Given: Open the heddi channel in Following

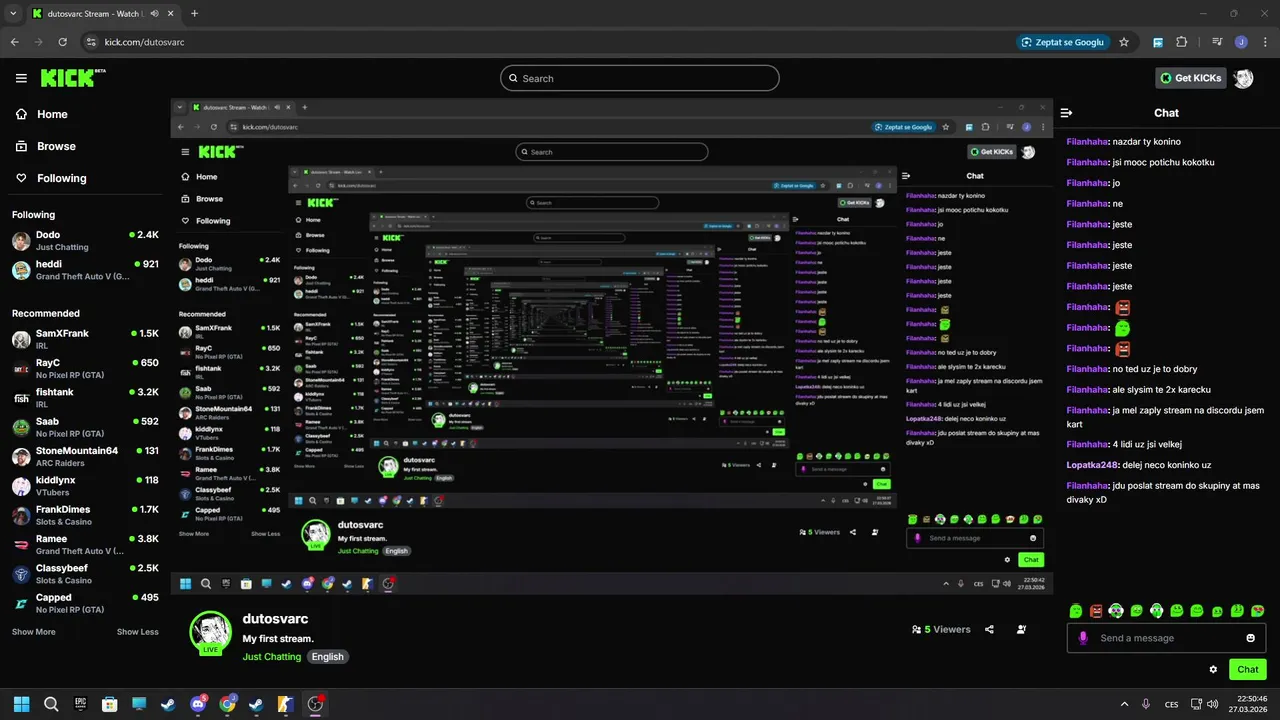Looking at the screenshot, I should tap(85, 270).
